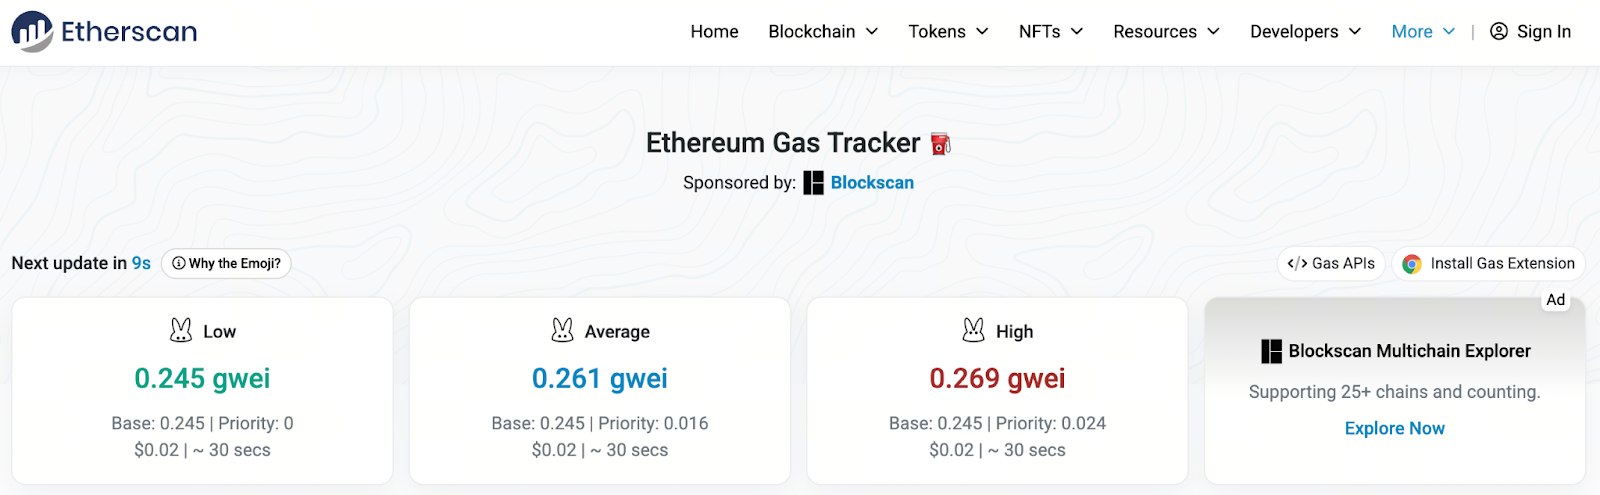This screenshot has width=1600, height=495.
Task: Open the Resources dropdown menu
Action: pyautogui.click(x=1166, y=32)
